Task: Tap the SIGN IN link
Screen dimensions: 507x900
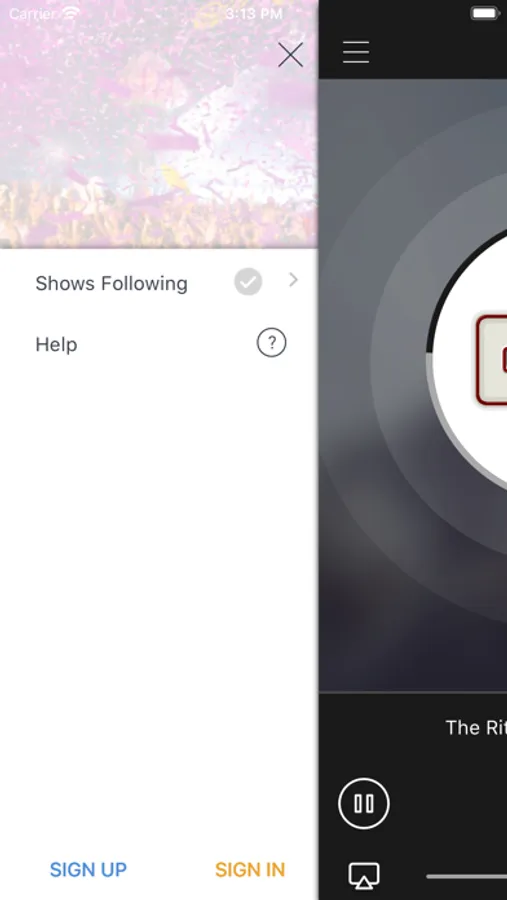Action: [x=250, y=870]
